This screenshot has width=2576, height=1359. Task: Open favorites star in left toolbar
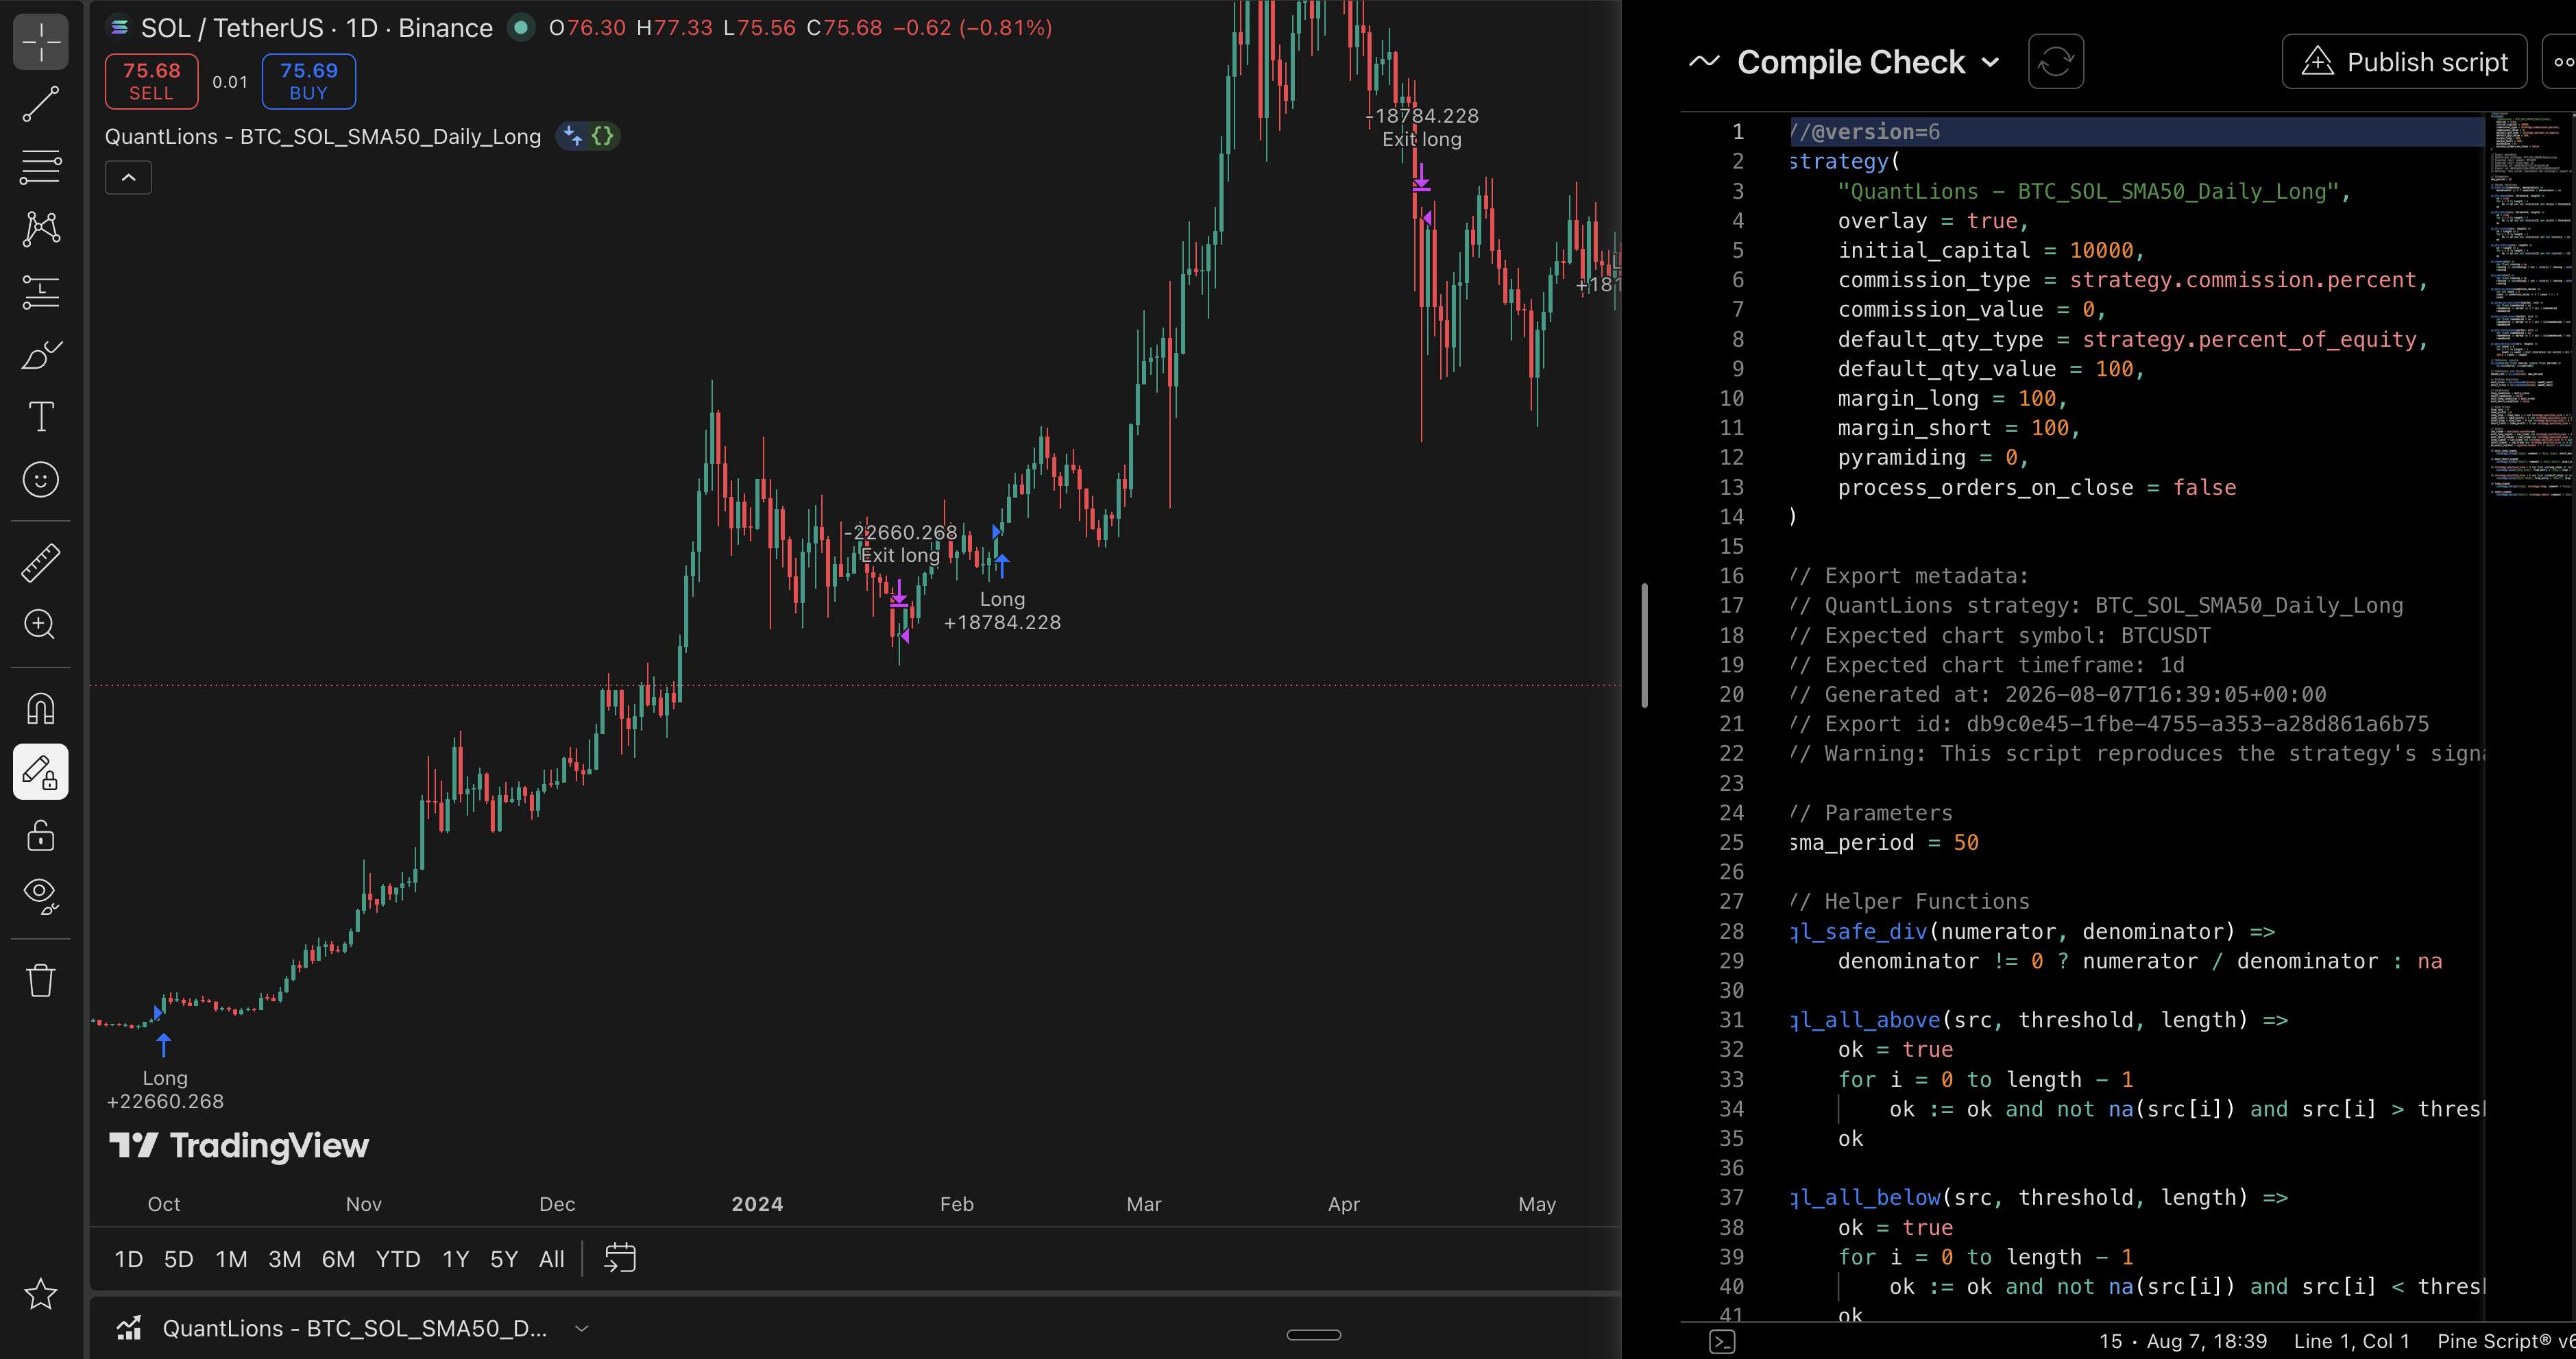tap(41, 1294)
